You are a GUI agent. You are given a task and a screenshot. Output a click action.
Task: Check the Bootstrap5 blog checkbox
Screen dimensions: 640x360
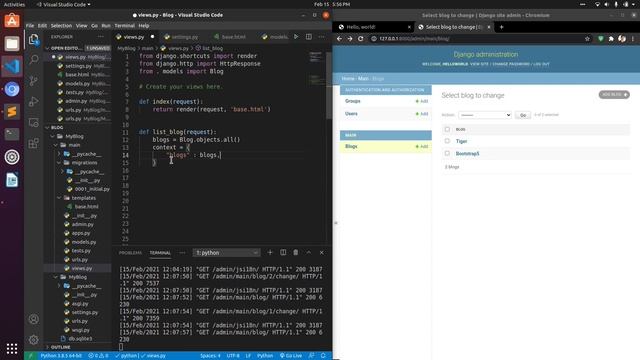click(447, 153)
